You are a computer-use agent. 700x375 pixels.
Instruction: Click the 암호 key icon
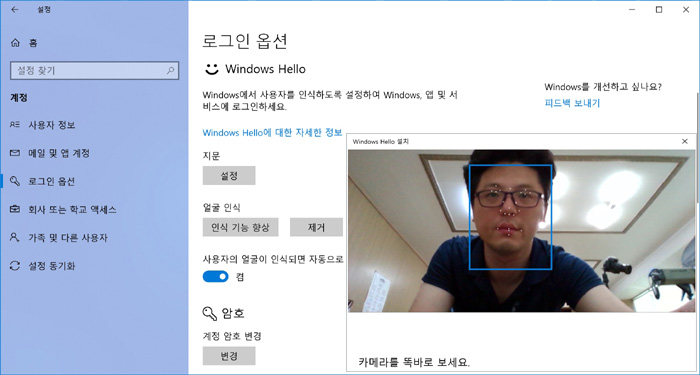pyautogui.click(x=210, y=313)
